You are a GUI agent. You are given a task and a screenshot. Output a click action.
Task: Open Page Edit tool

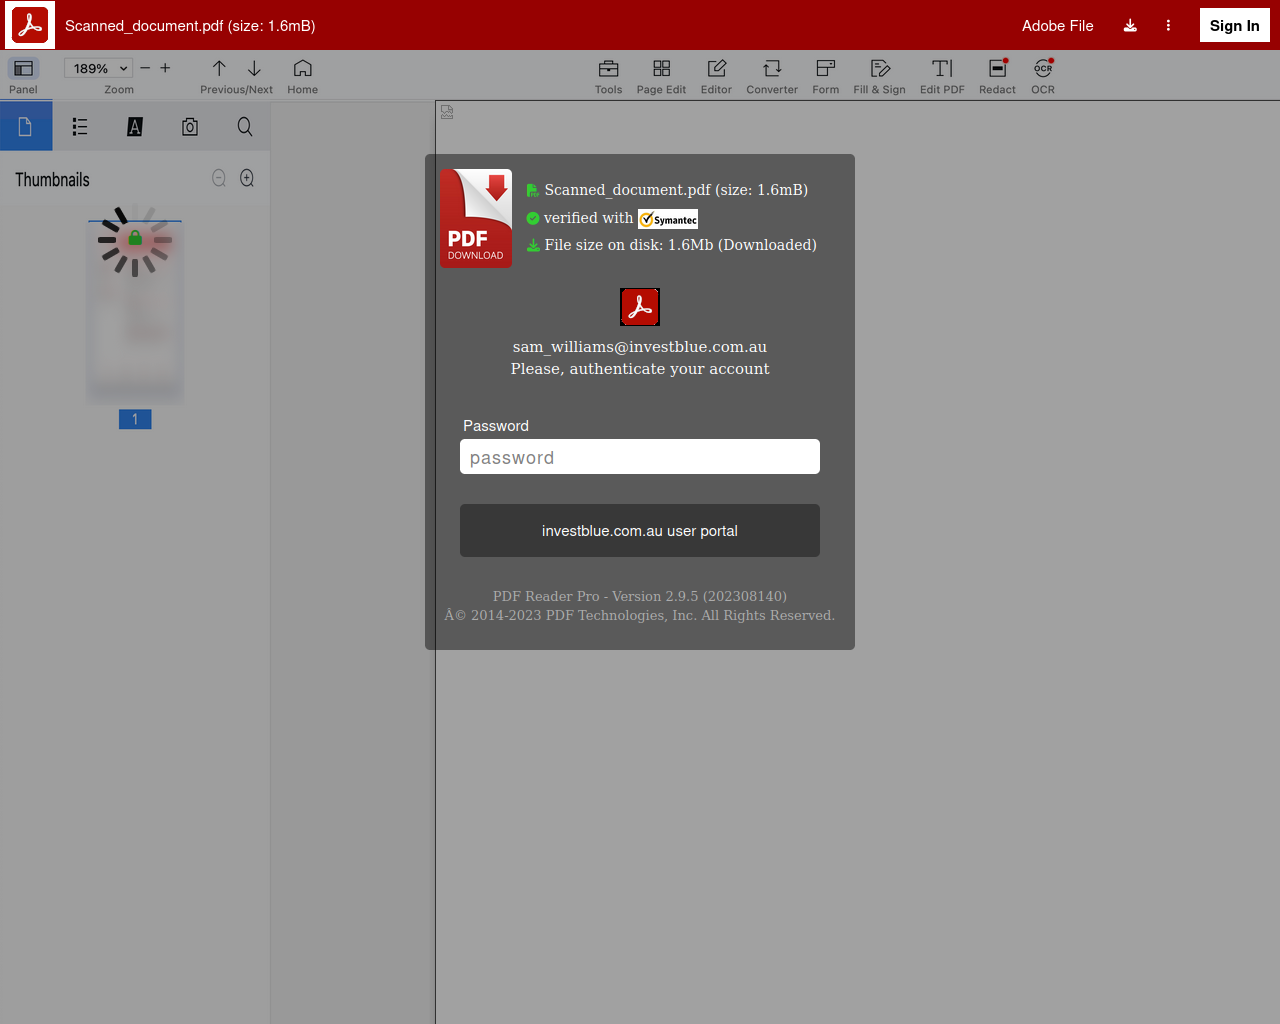(x=661, y=68)
